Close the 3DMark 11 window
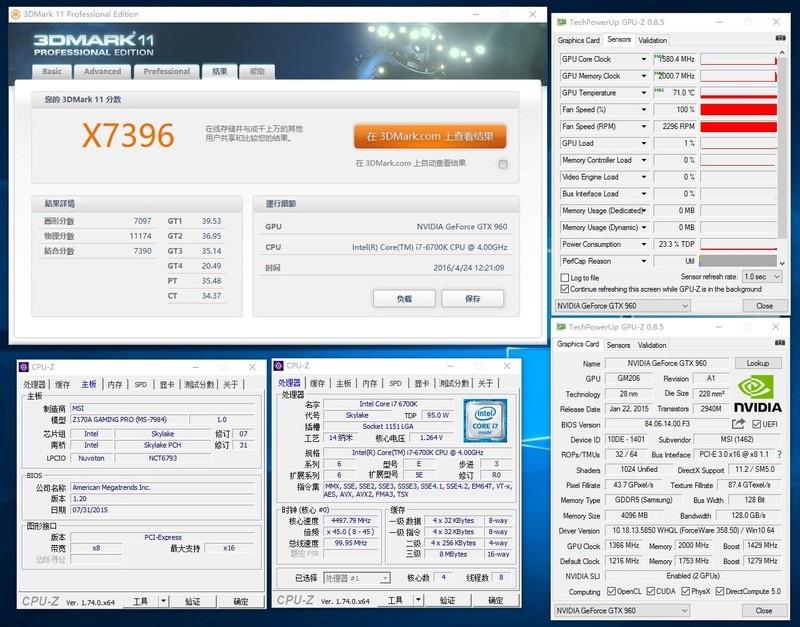Image resolution: width=800 pixels, height=627 pixels. click(532, 14)
